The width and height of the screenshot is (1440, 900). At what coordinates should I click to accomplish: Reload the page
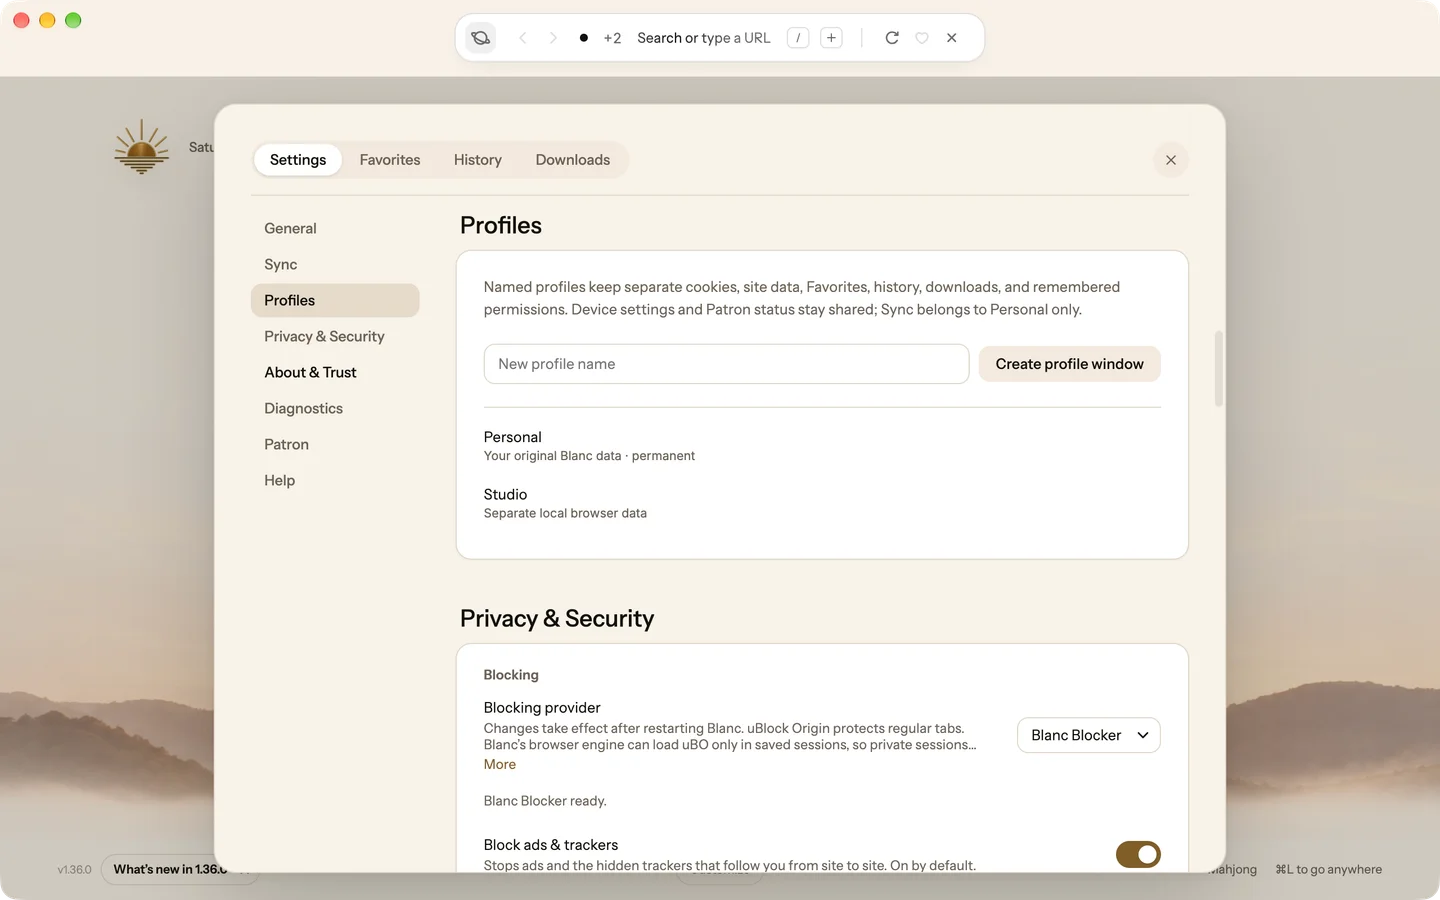click(892, 38)
